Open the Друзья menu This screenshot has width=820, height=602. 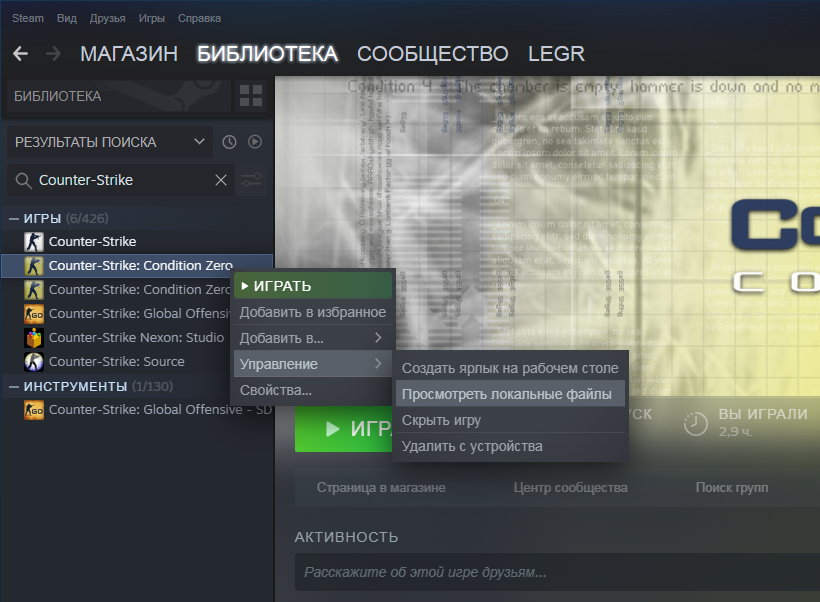pyautogui.click(x=107, y=18)
